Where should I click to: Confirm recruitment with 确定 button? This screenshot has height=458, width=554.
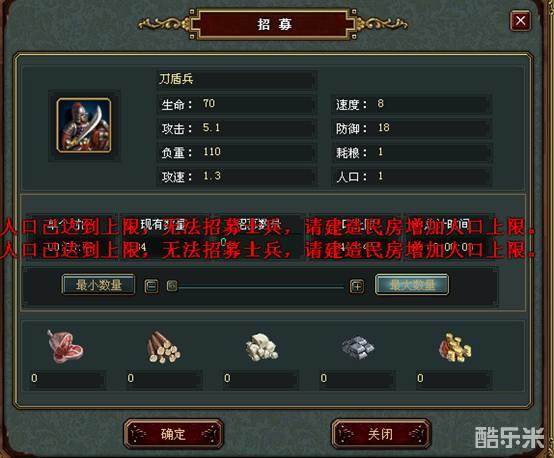pyautogui.click(x=173, y=434)
